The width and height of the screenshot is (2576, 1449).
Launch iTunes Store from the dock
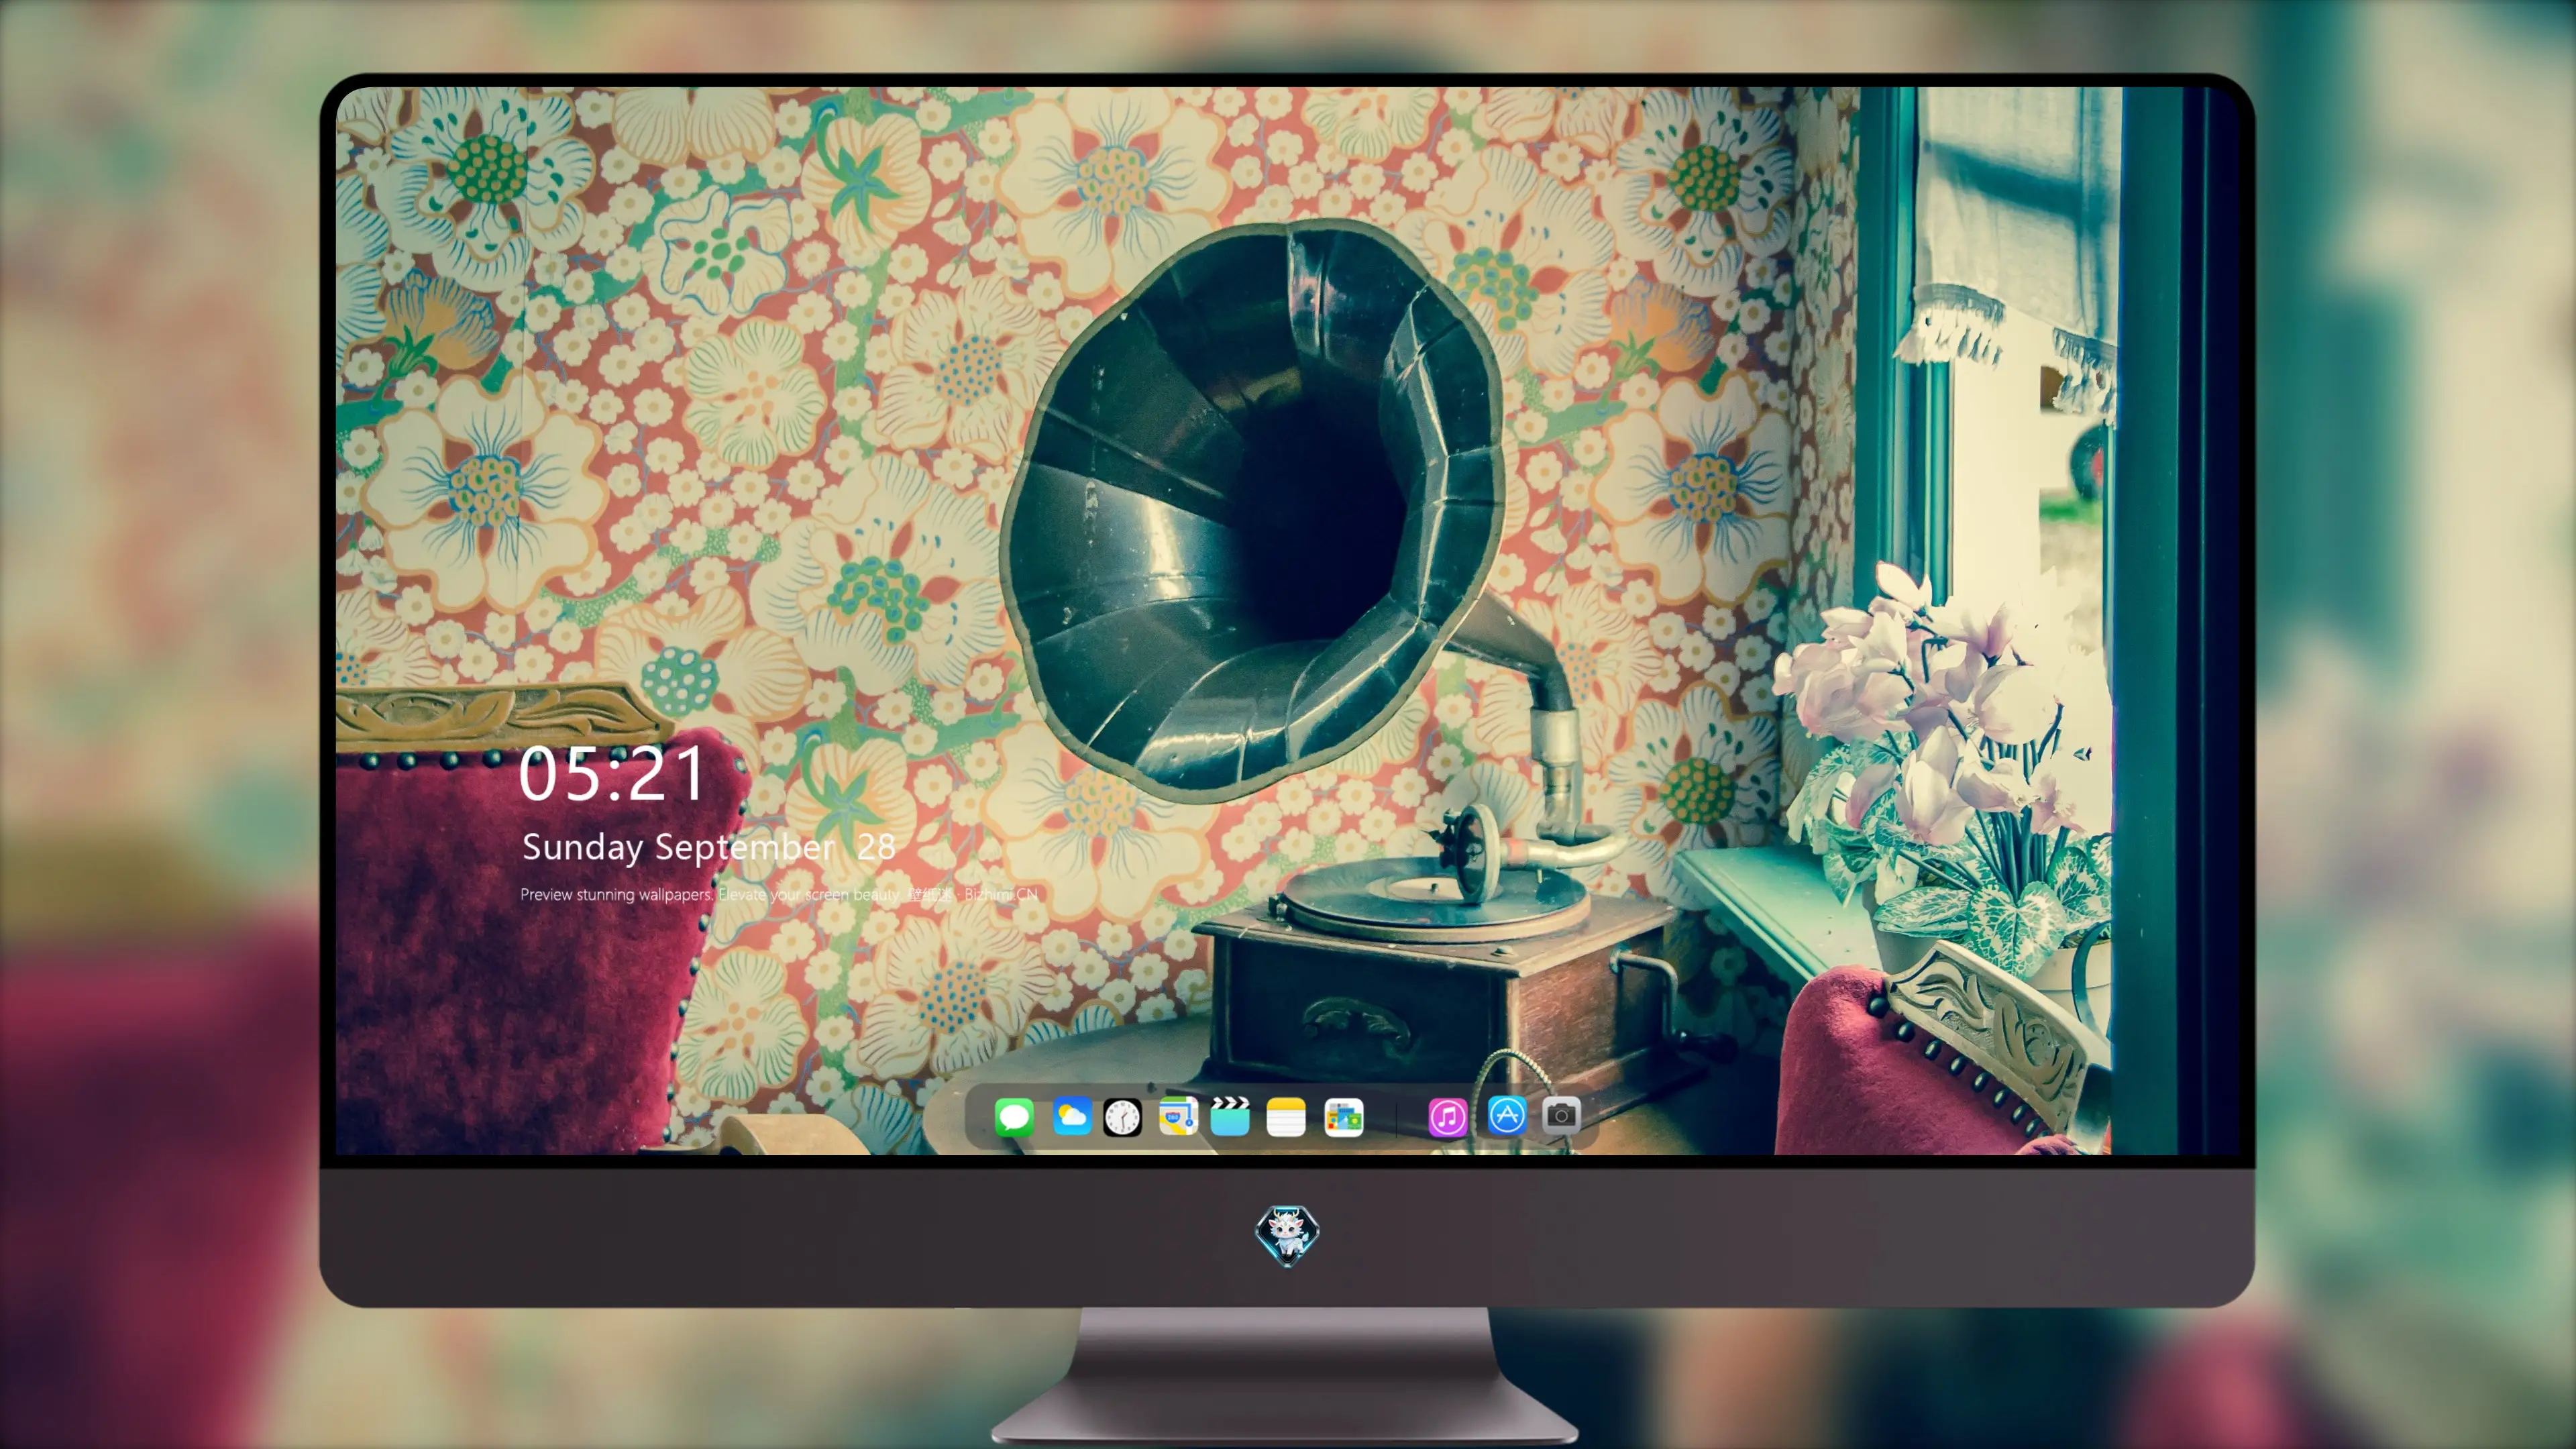click(x=1447, y=1117)
